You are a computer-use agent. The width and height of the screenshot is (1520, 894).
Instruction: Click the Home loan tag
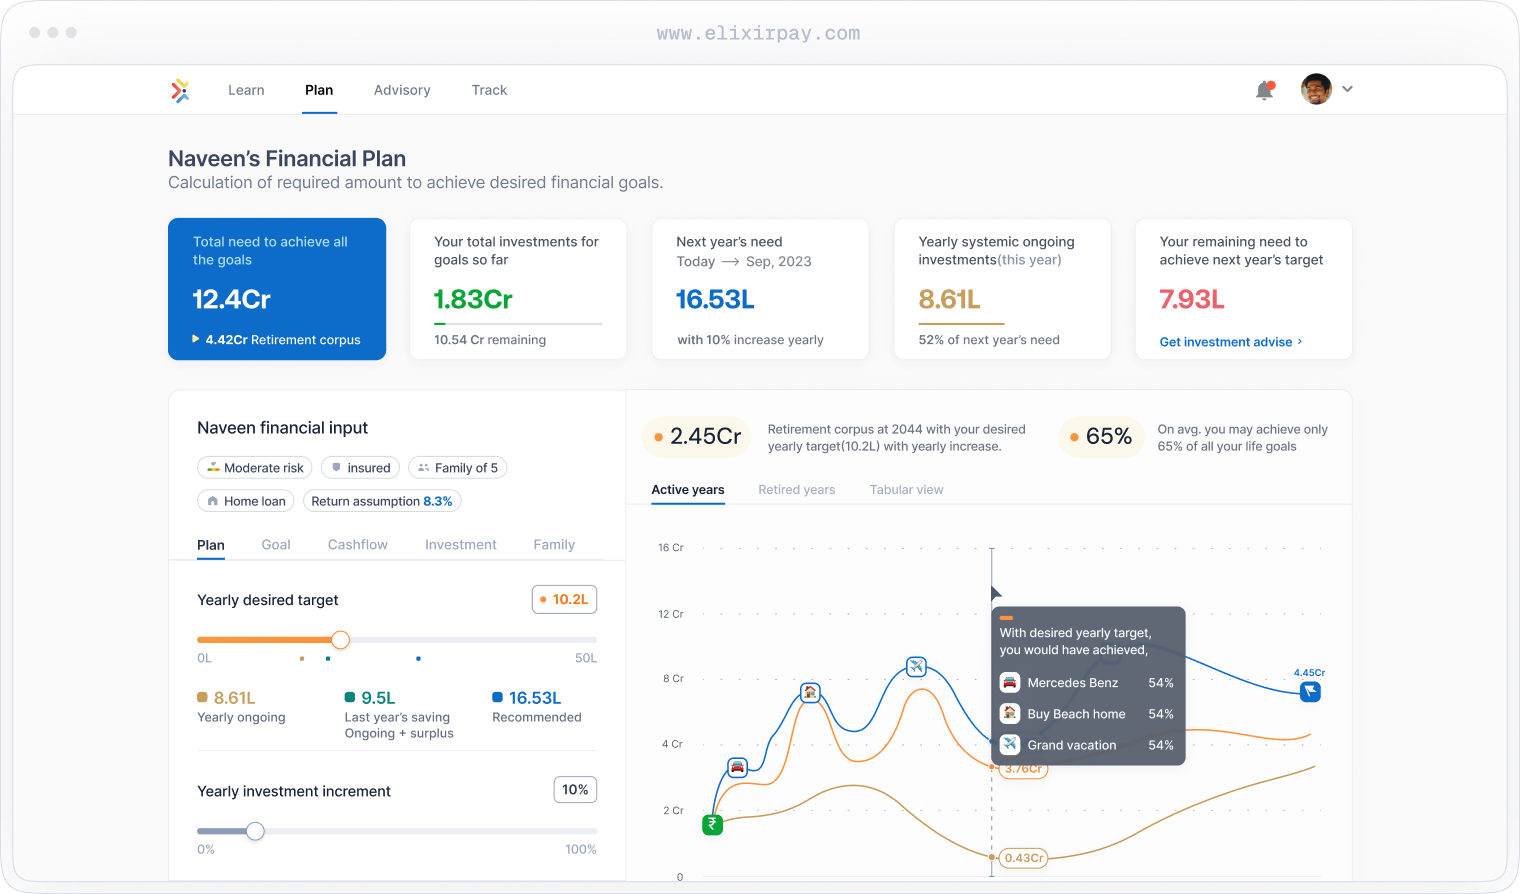246,501
